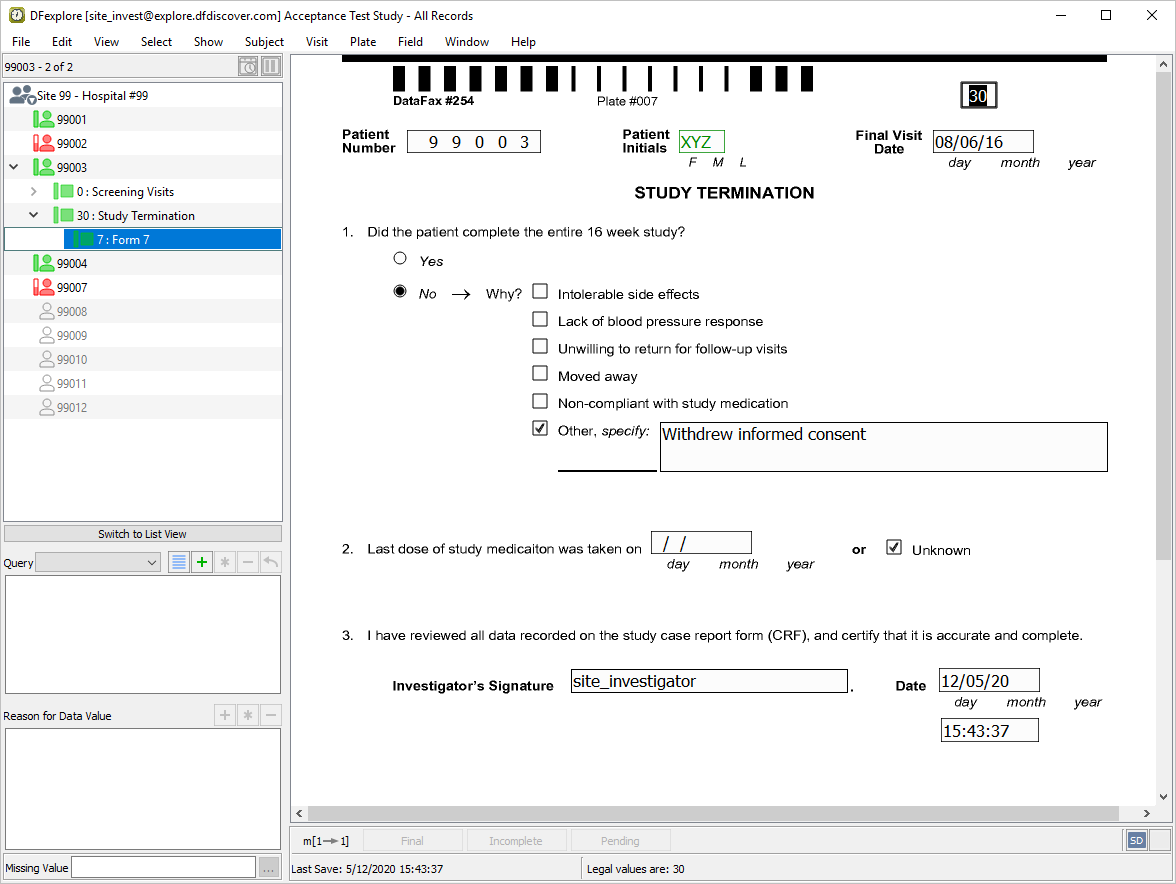Select subject 99004 in the tree
The width and height of the screenshot is (1176, 884).
[71, 264]
